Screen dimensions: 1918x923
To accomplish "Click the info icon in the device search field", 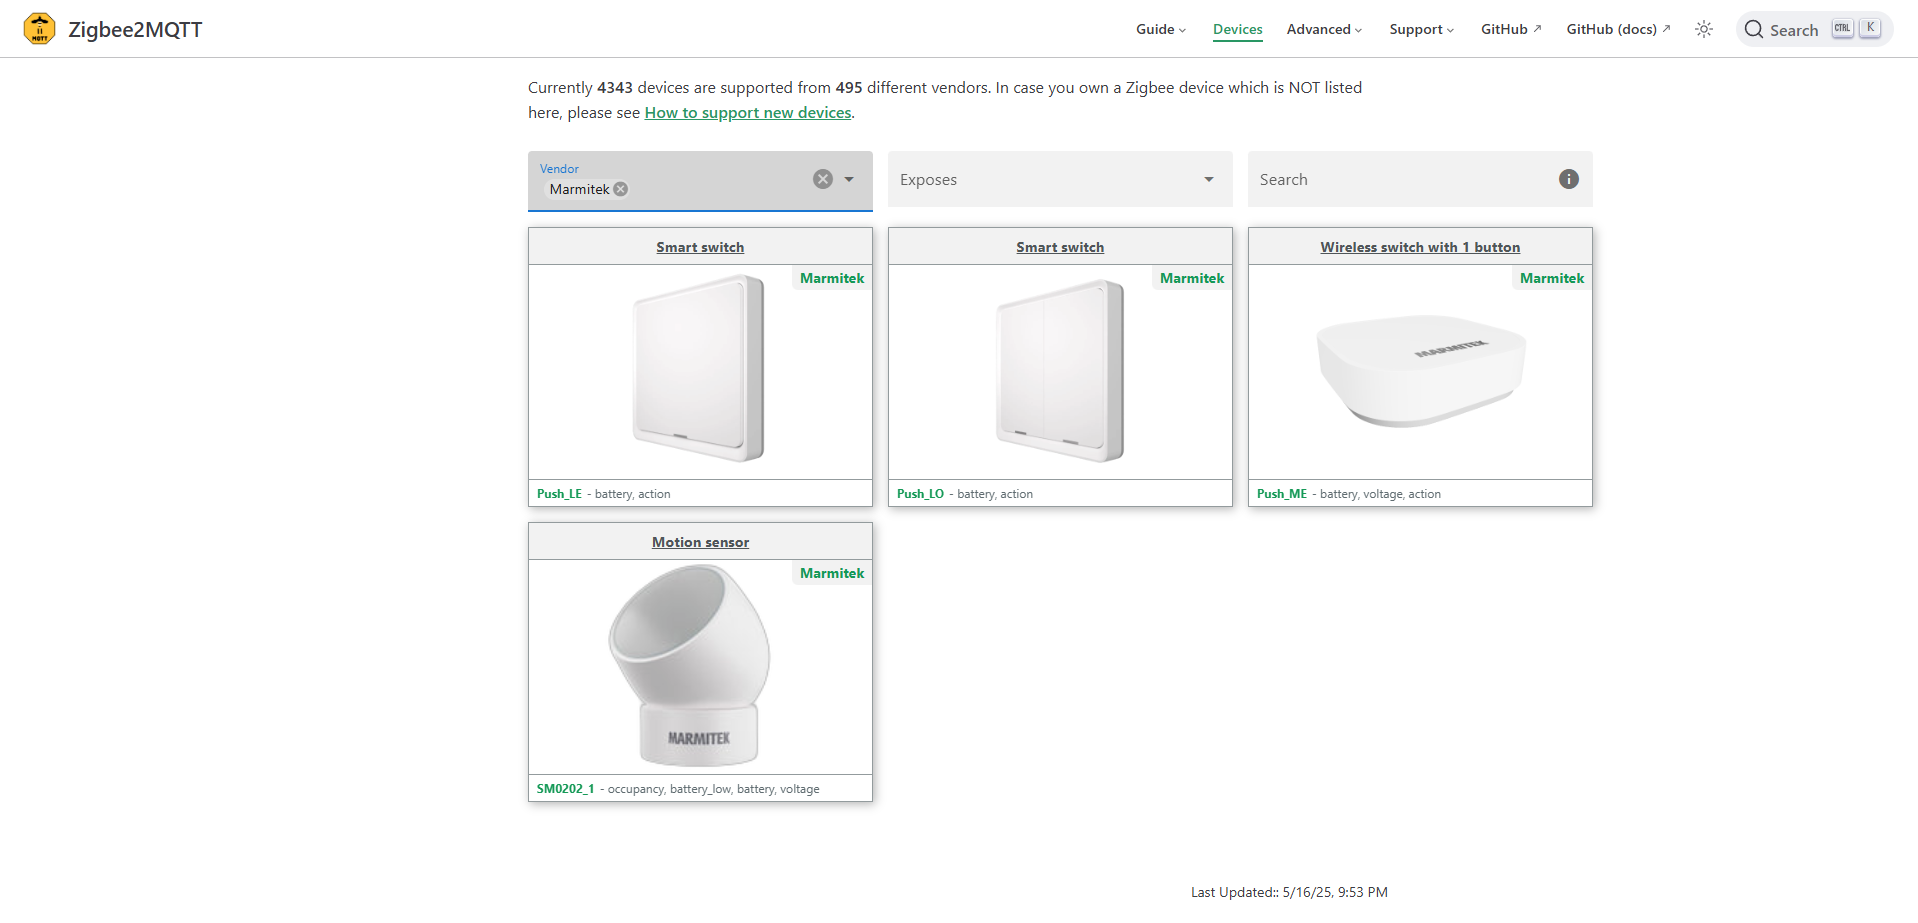I will (x=1569, y=179).
